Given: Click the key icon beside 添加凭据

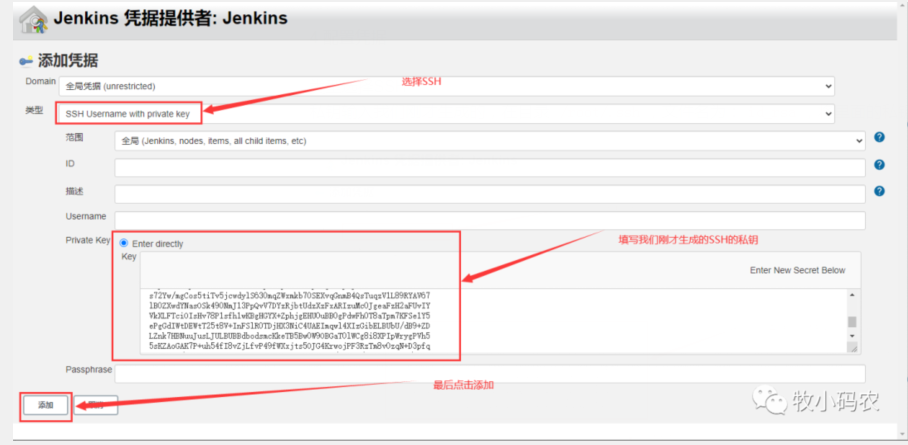Looking at the screenshot, I should click(x=27, y=61).
